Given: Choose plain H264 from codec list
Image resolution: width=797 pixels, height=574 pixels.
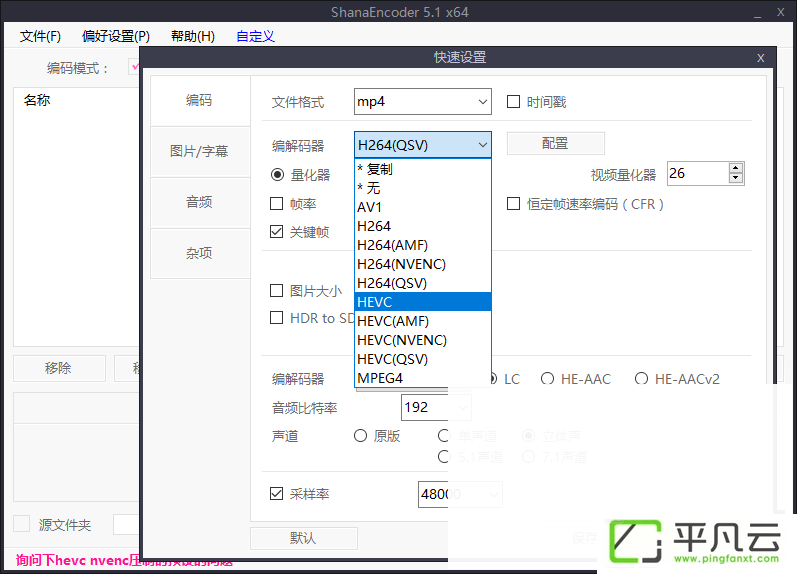Looking at the screenshot, I should [x=422, y=226].
